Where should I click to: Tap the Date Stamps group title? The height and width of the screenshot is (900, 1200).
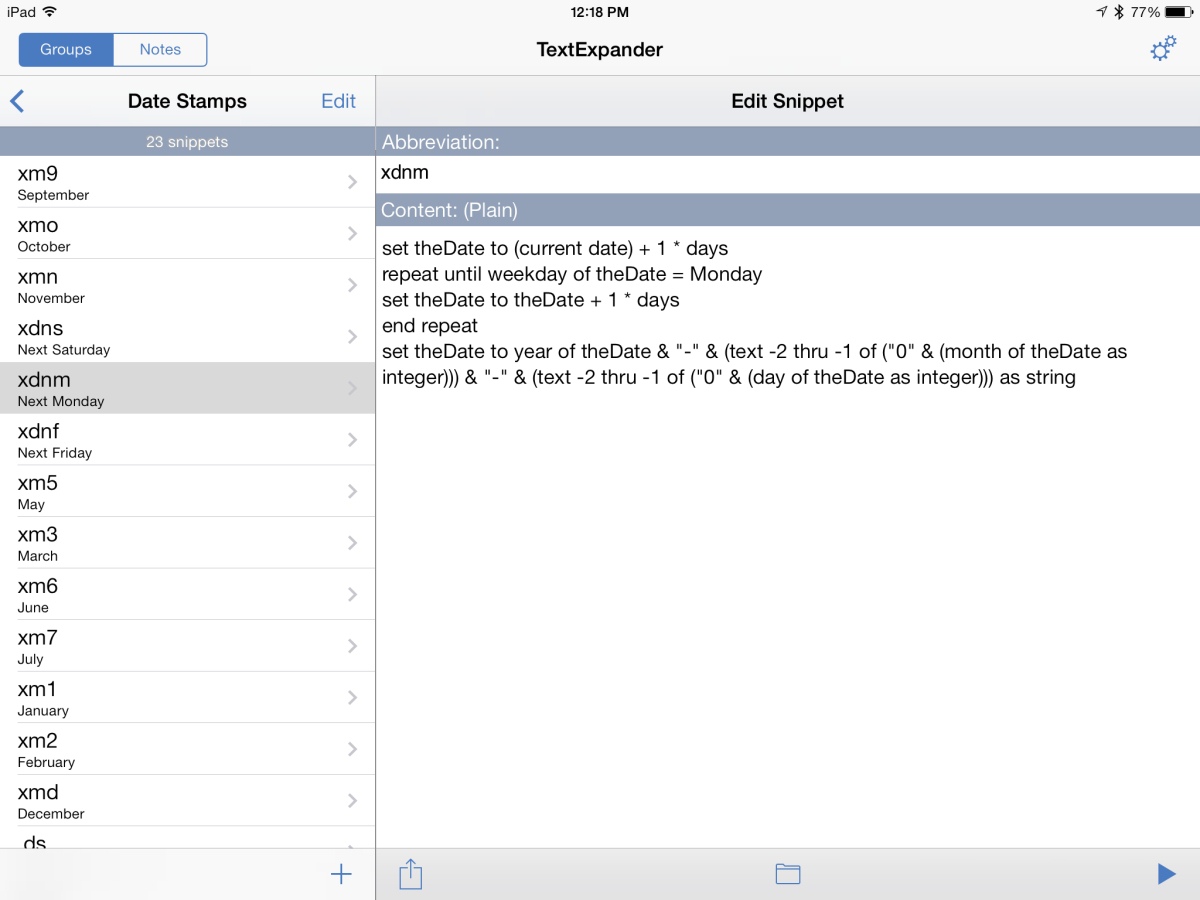[187, 101]
